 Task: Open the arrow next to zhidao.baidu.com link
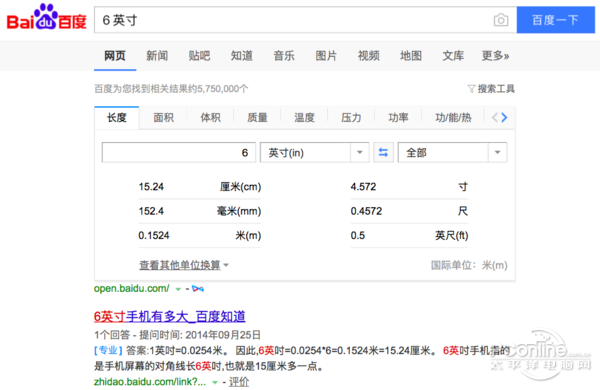215,382
